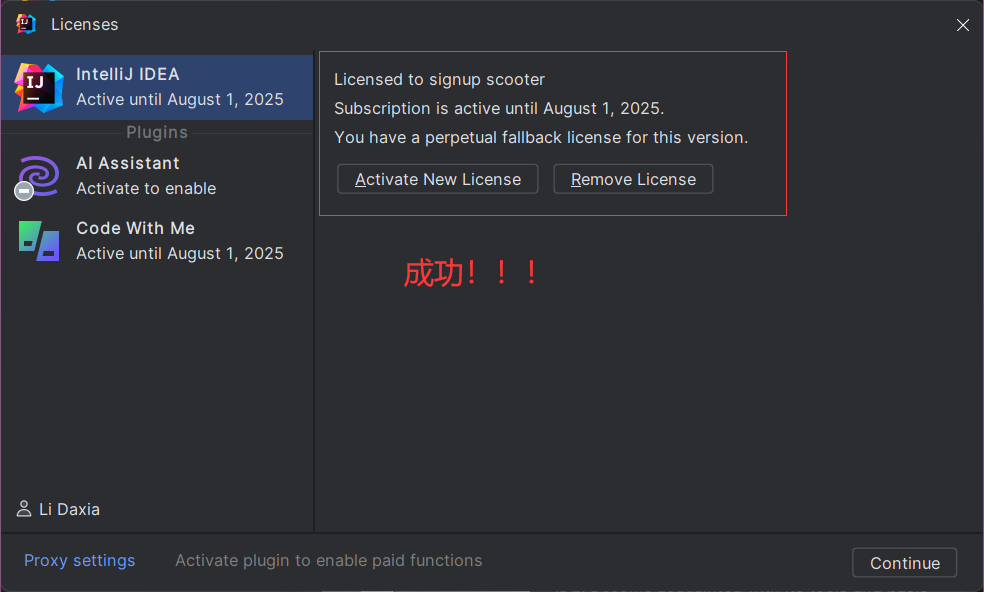Close the Licenses dialog with the X
Image resolution: width=984 pixels, height=592 pixels.
tap(963, 24)
